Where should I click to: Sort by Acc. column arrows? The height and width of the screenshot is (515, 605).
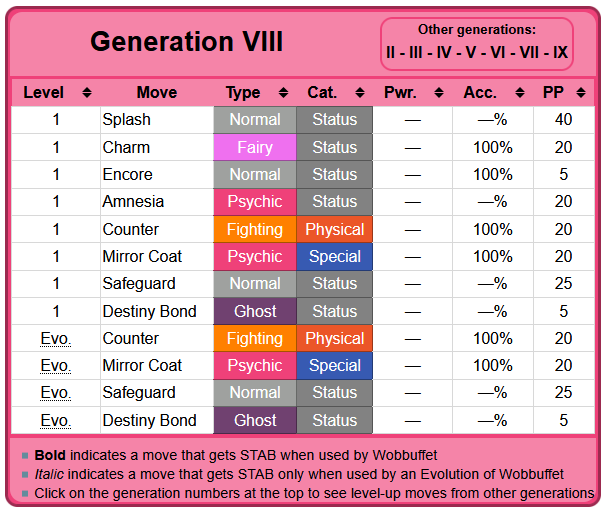click(519, 93)
